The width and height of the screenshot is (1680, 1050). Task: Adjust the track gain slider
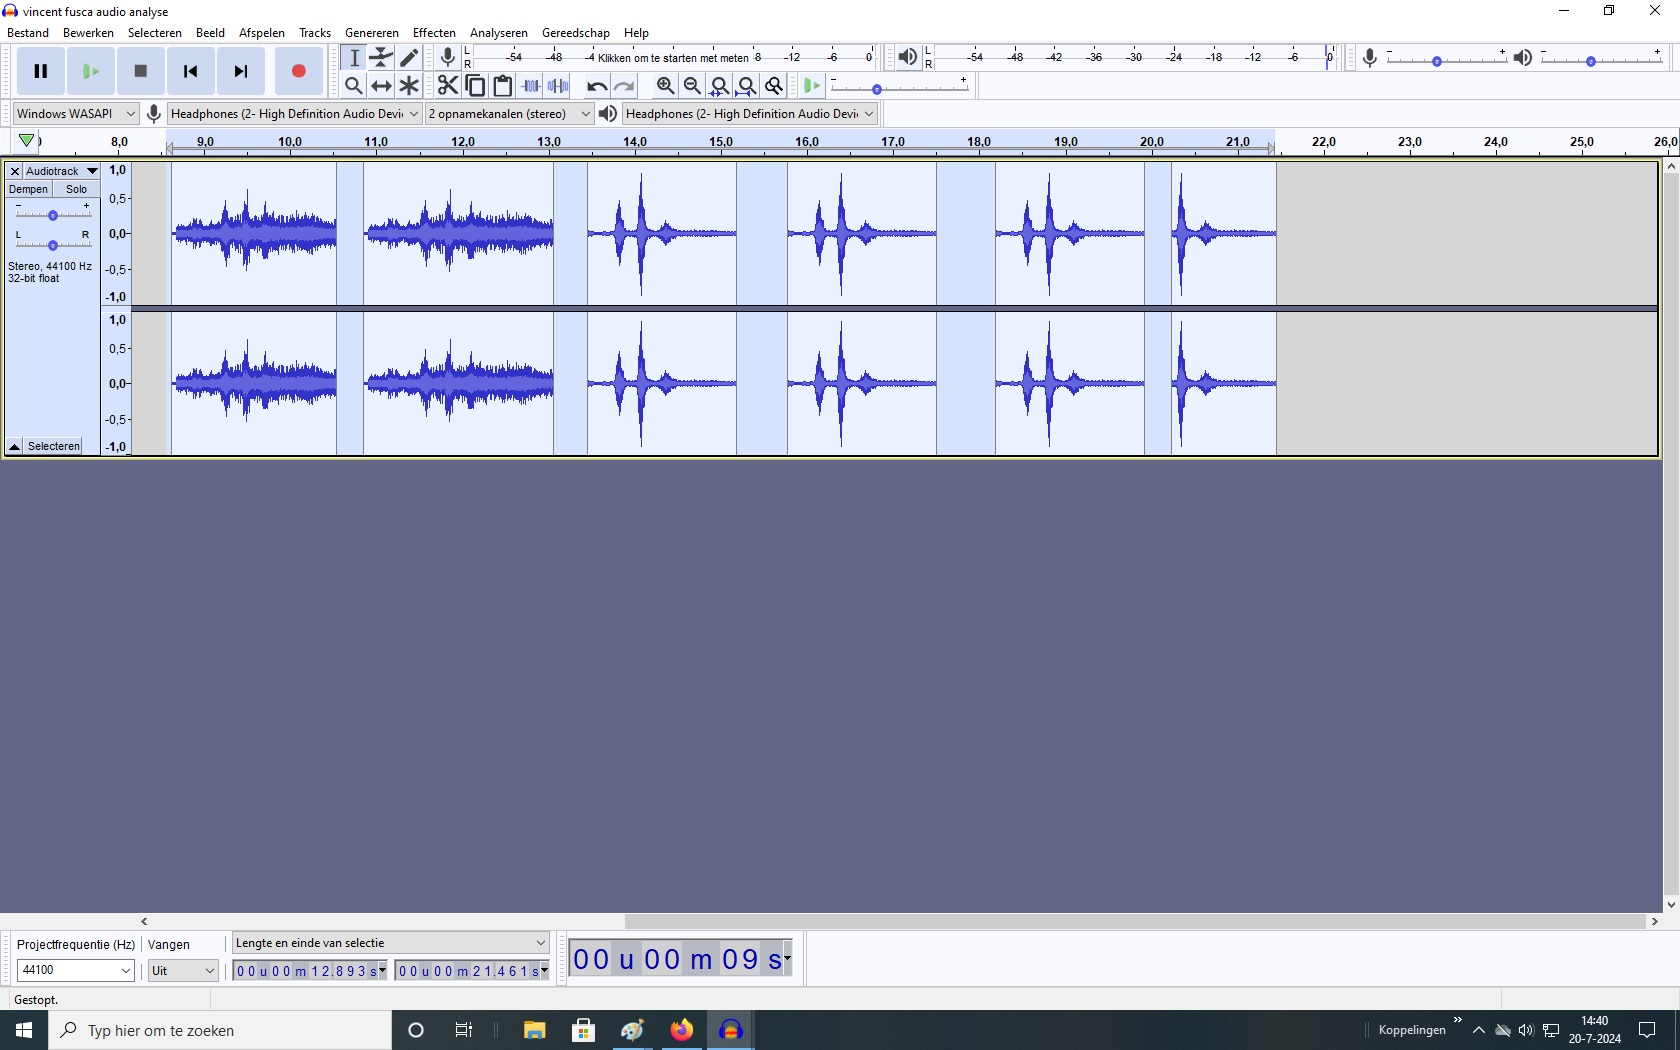click(x=53, y=215)
